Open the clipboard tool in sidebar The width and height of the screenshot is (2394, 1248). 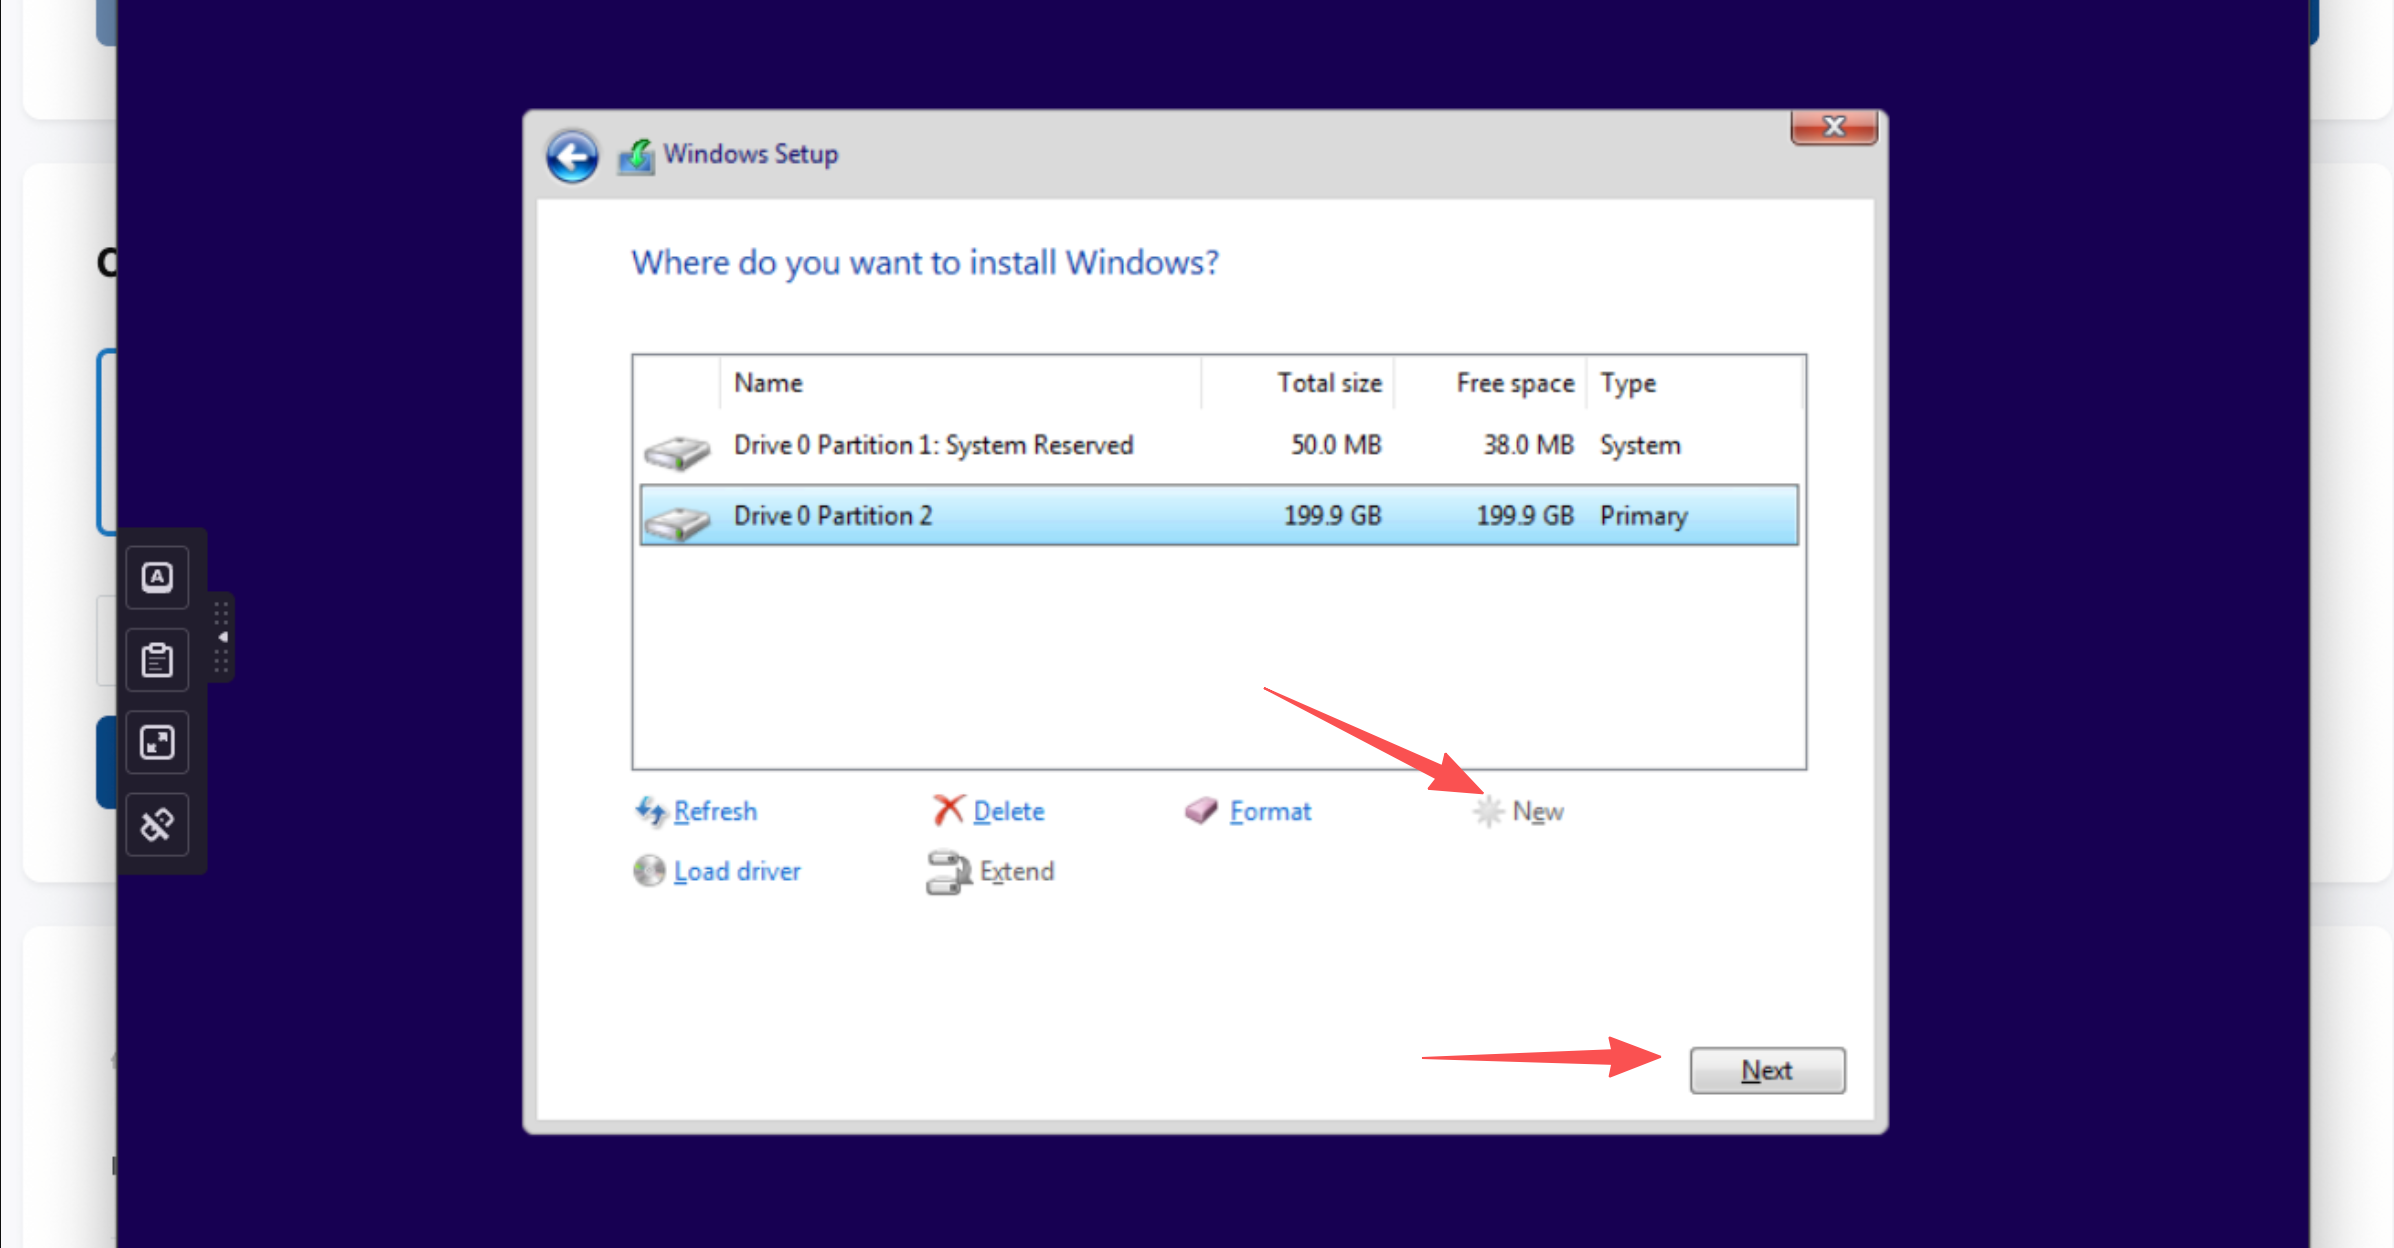[157, 660]
